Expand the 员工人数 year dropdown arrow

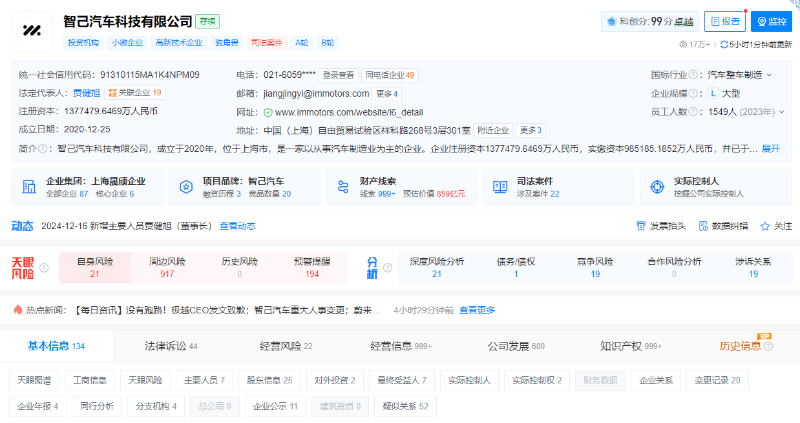click(781, 112)
